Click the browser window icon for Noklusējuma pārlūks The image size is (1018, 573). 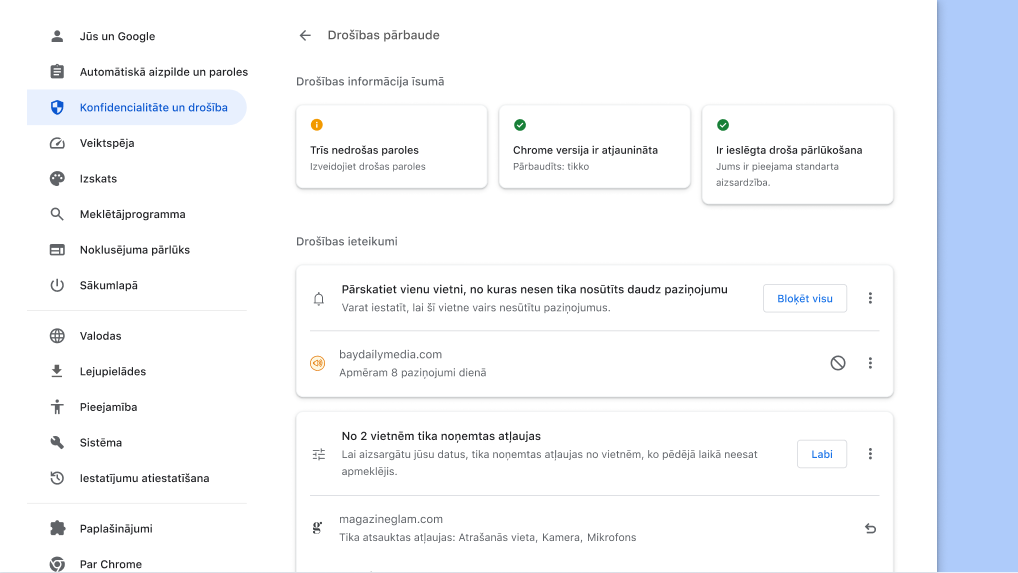pos(57,250)
